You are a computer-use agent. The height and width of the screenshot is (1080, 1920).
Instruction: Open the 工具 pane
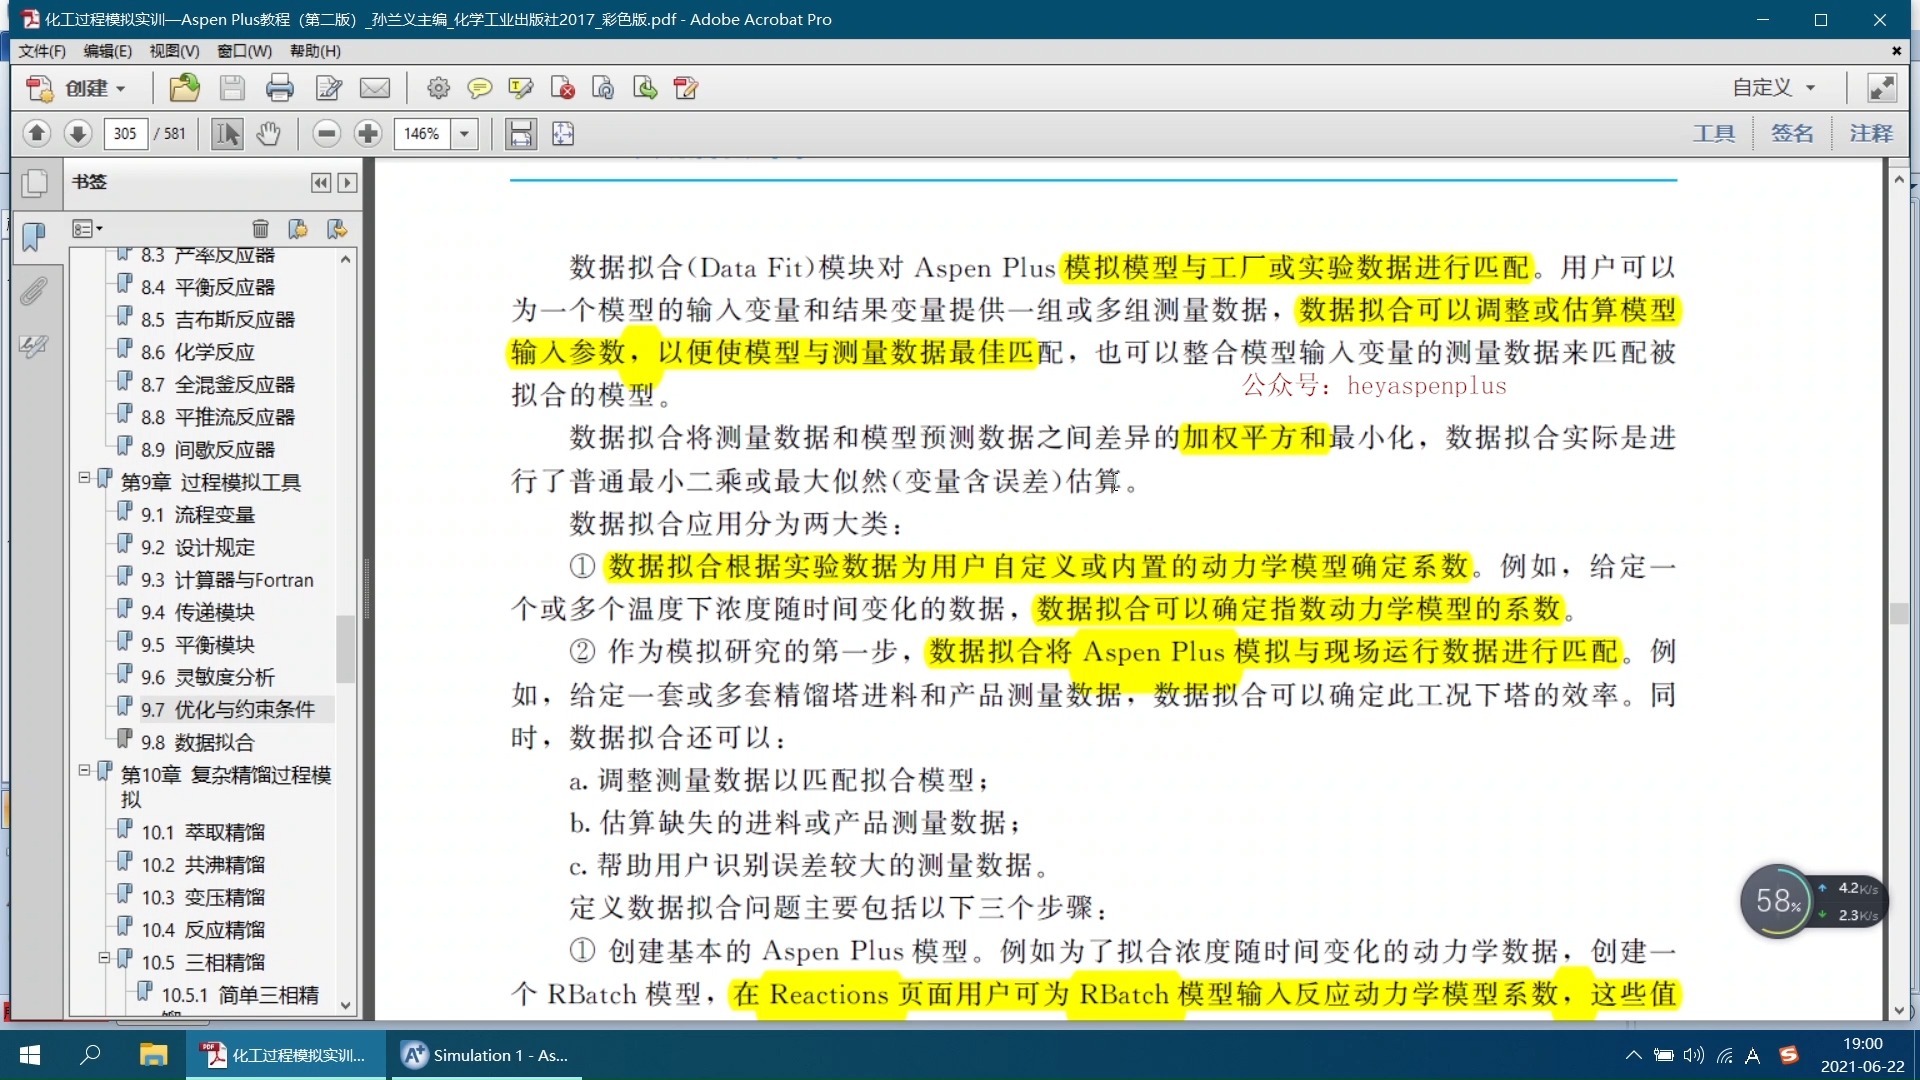(1714, 133)
